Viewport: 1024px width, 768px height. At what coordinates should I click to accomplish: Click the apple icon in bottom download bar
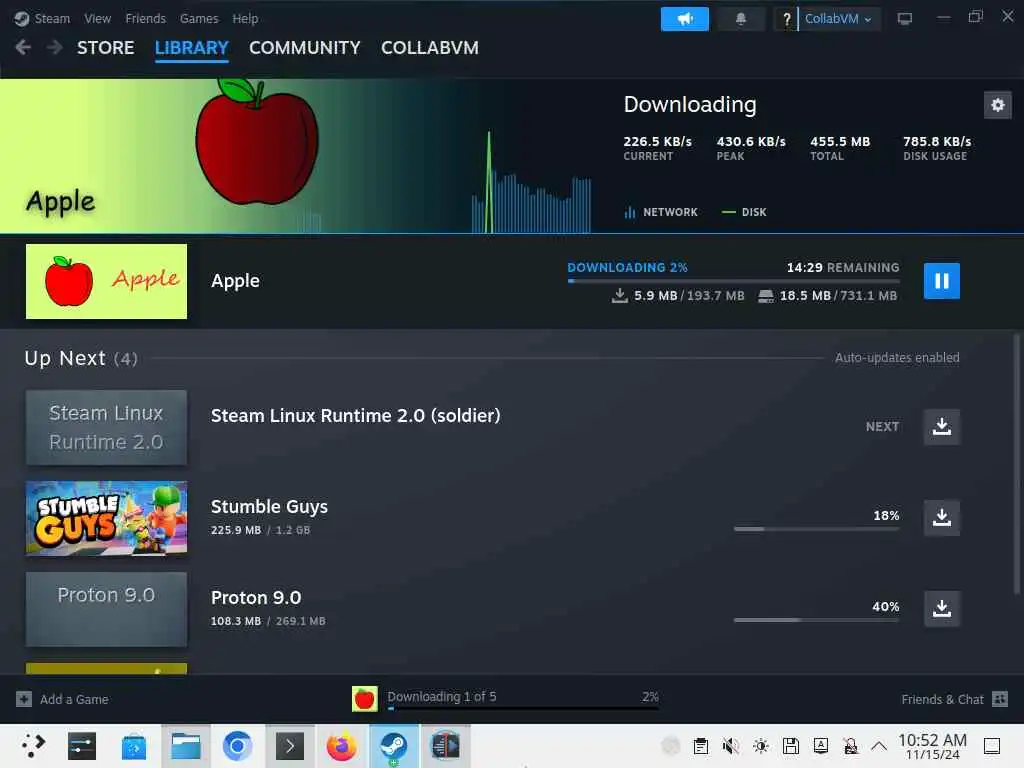point(364,699)
